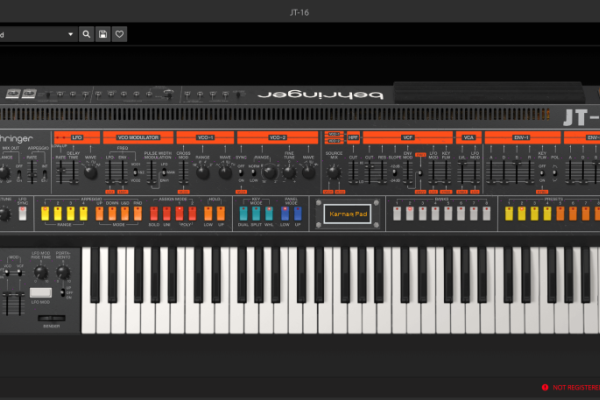Select bank 2 white button
The width and height of the screenshot is (600, 400).
pyautogui.click(x=410, y=214)
